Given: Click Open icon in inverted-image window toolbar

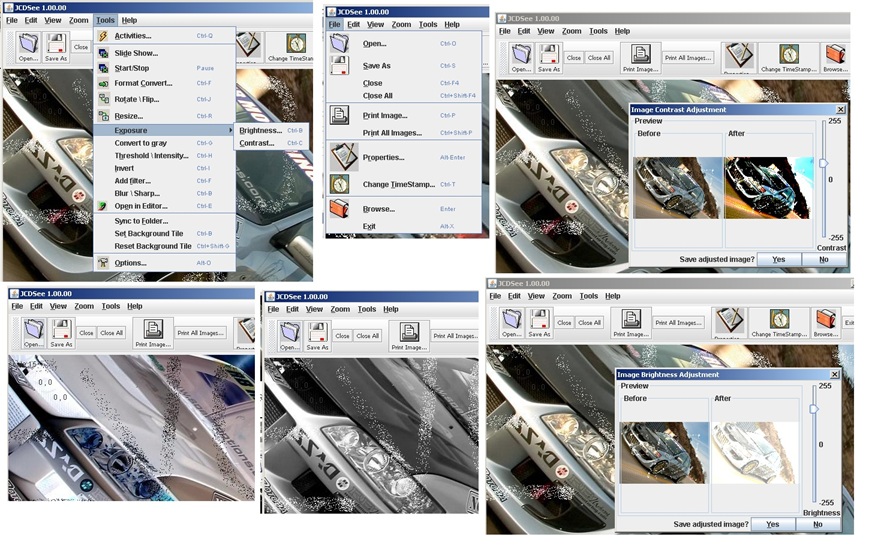Looking at the screenshot, I should [33, 333].
